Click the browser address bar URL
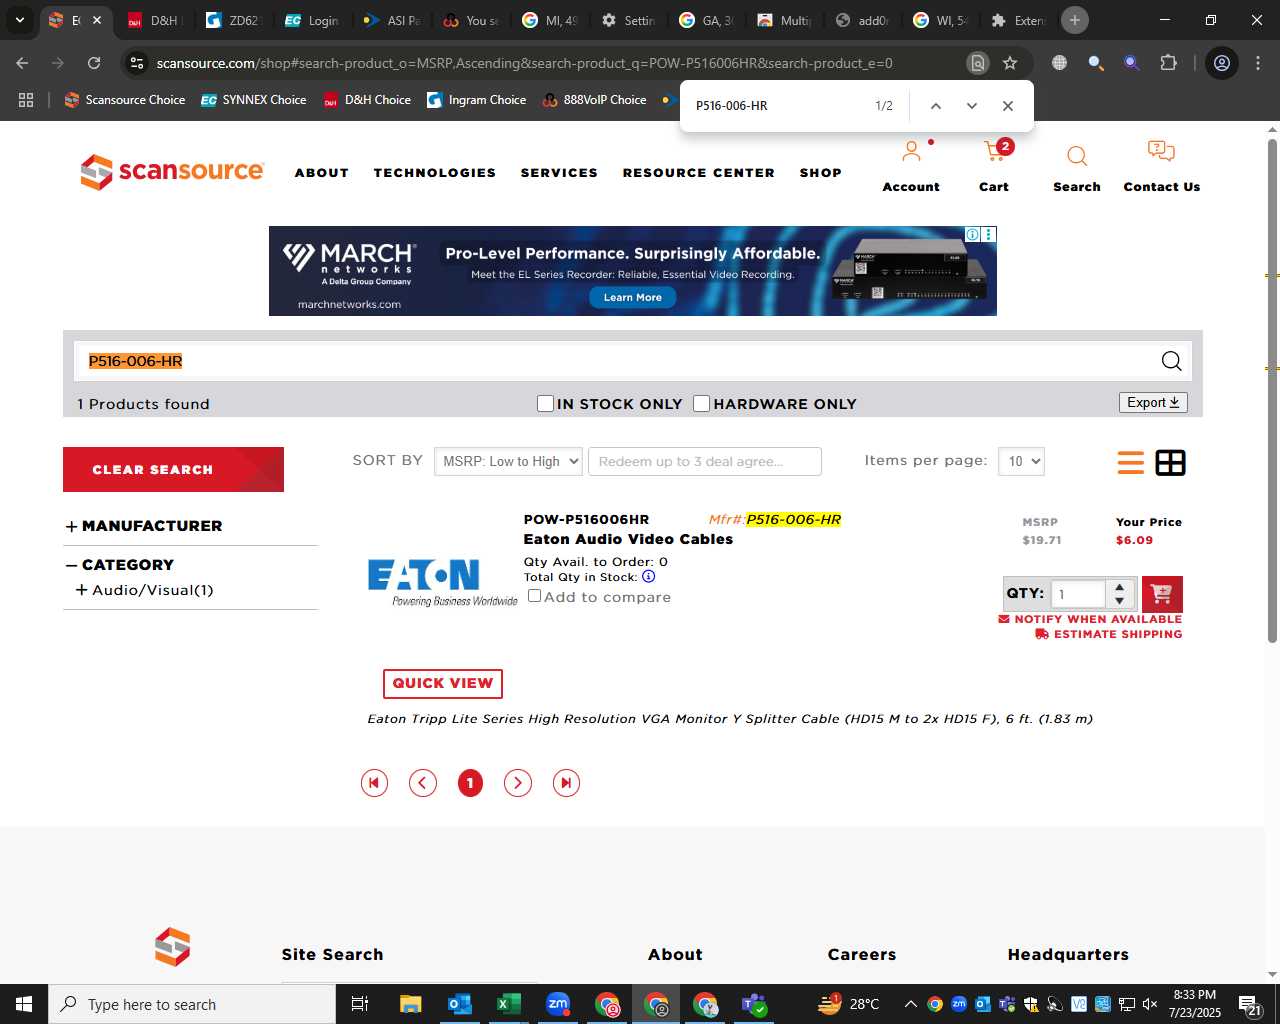Screen dimensions: 1280x1024 524,63
